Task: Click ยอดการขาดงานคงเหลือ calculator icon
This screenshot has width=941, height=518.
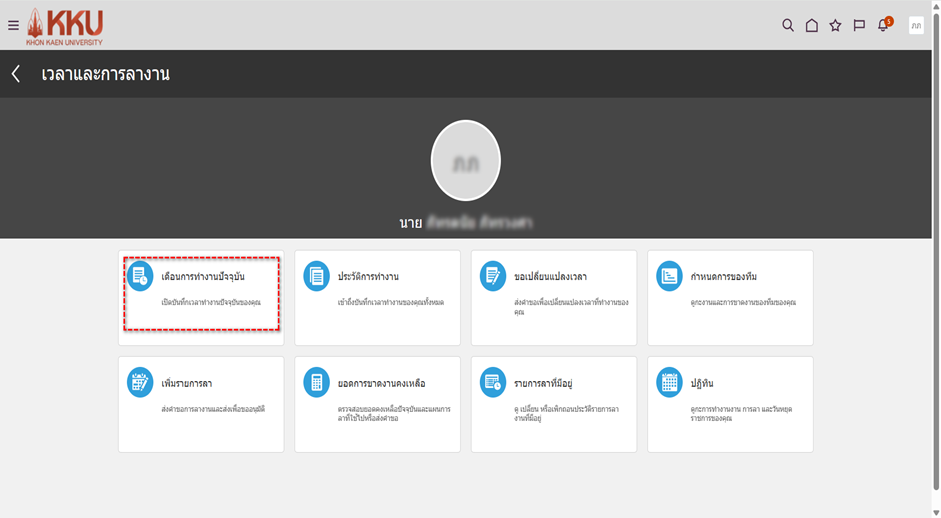Action: point(316,382)
